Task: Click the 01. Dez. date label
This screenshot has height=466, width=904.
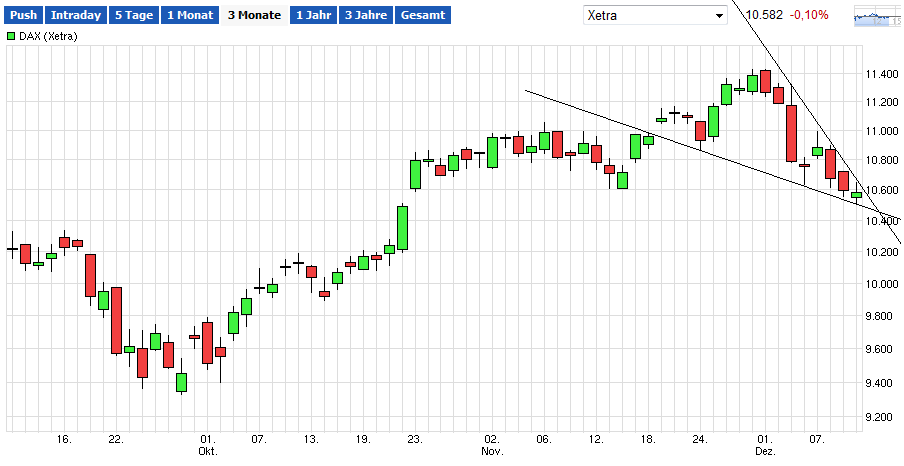Action: pos(765,445)
